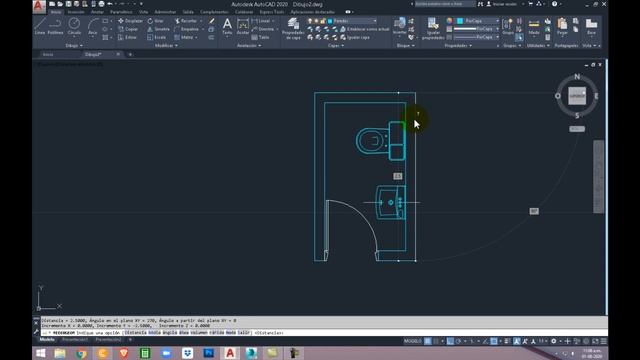Click the Girar (rotate) tool

coord(156,21)
